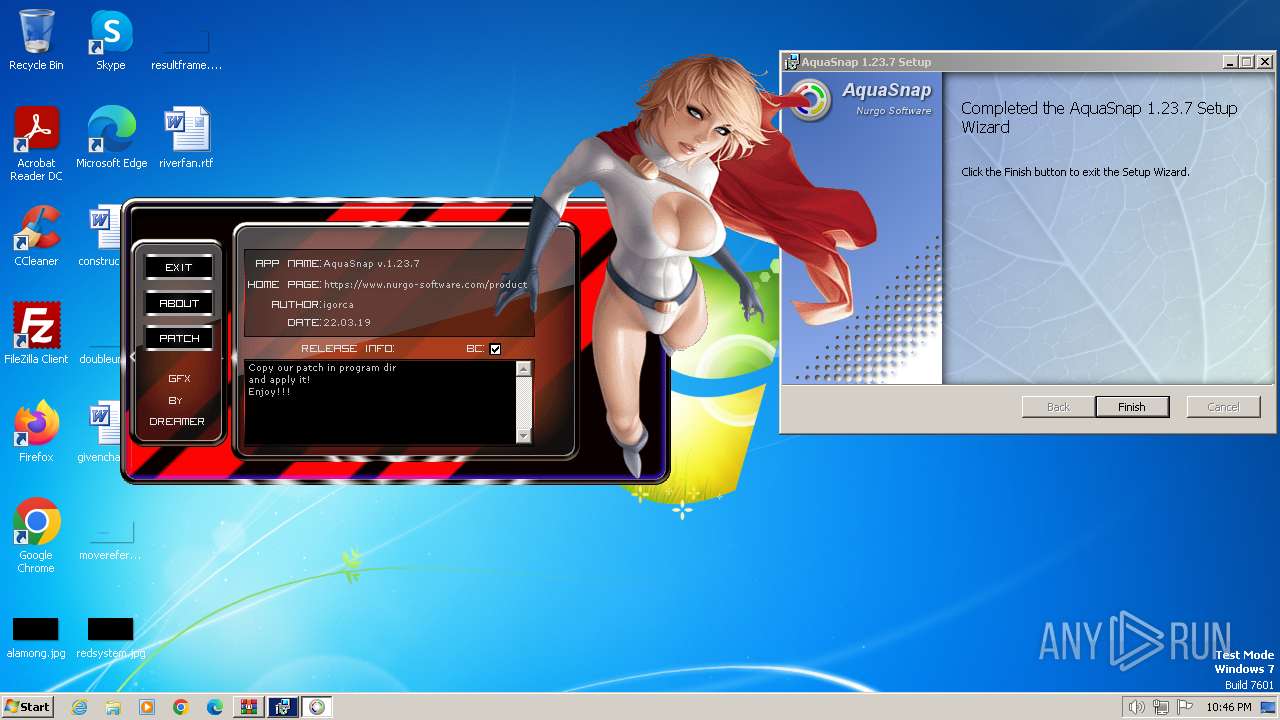Open Windows Media Player from taskbar
This screenshot has width=1280, height=720.
(x=147, y=707)
